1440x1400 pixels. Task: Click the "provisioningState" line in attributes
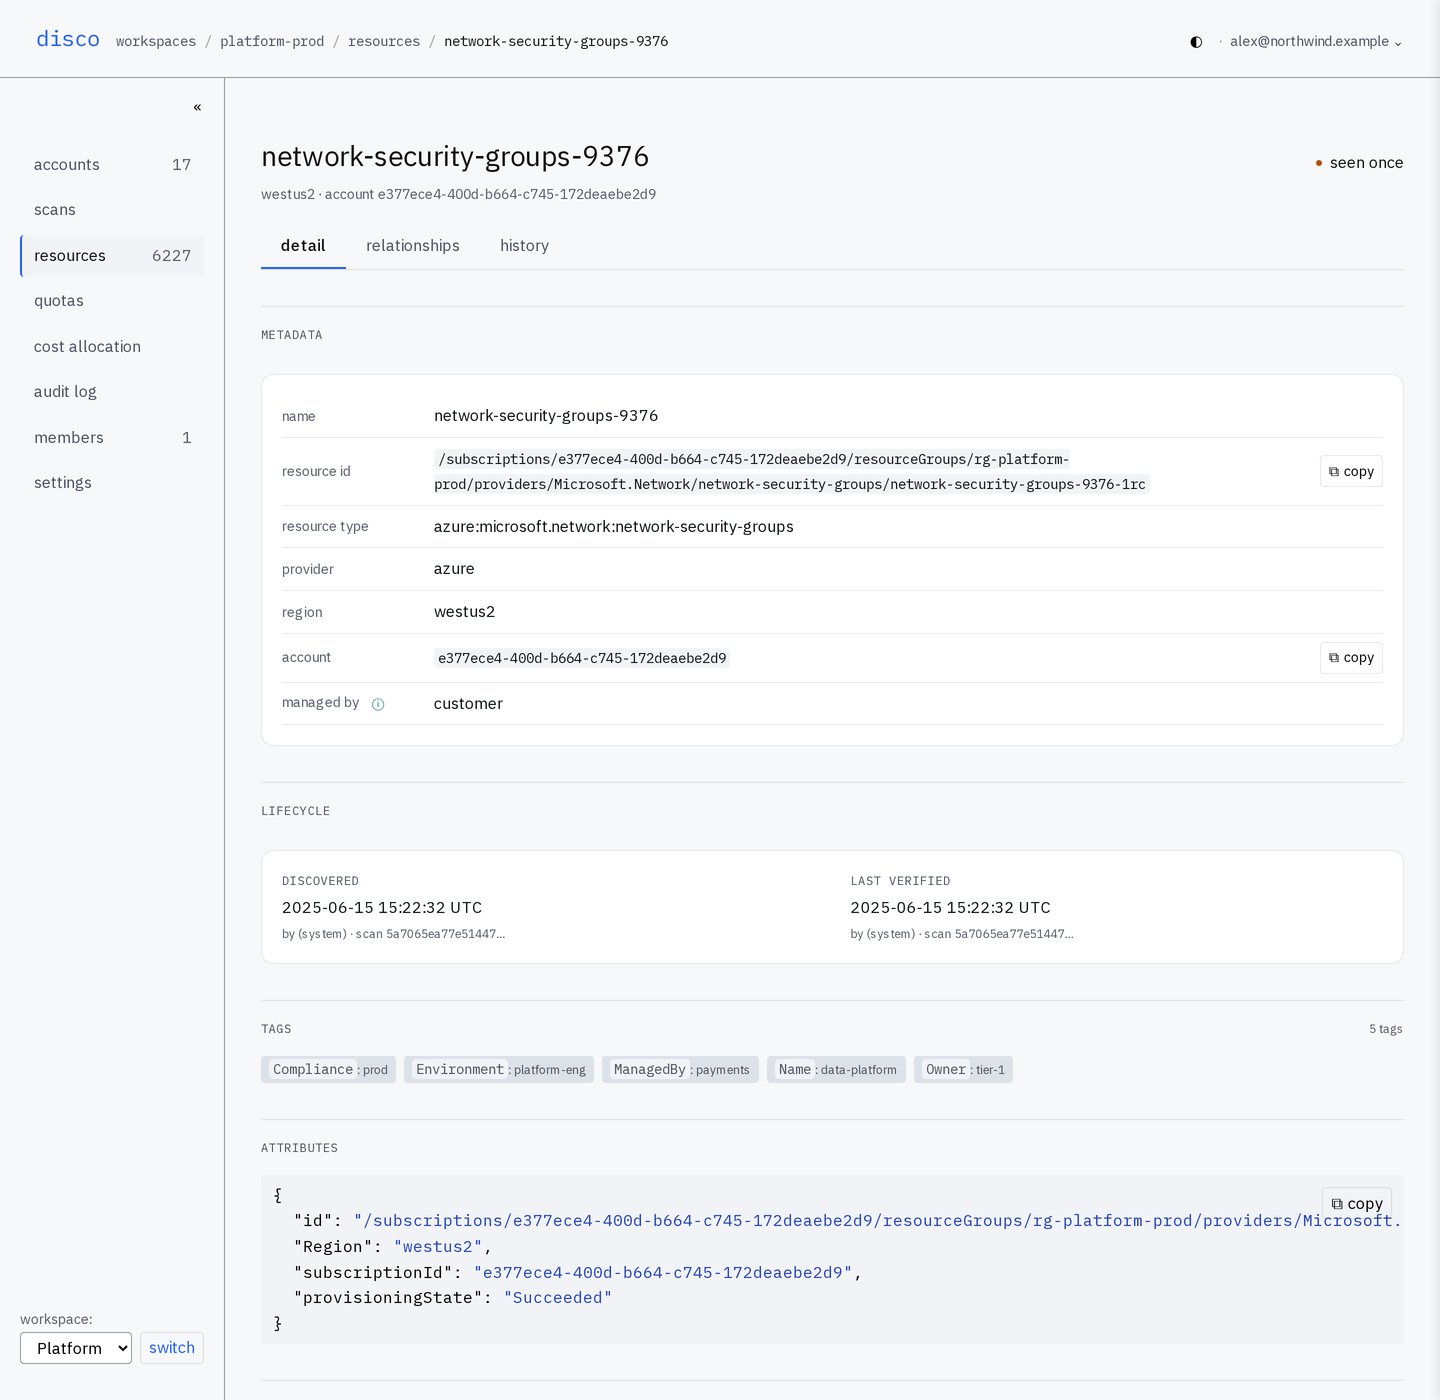click(453, 1298)
